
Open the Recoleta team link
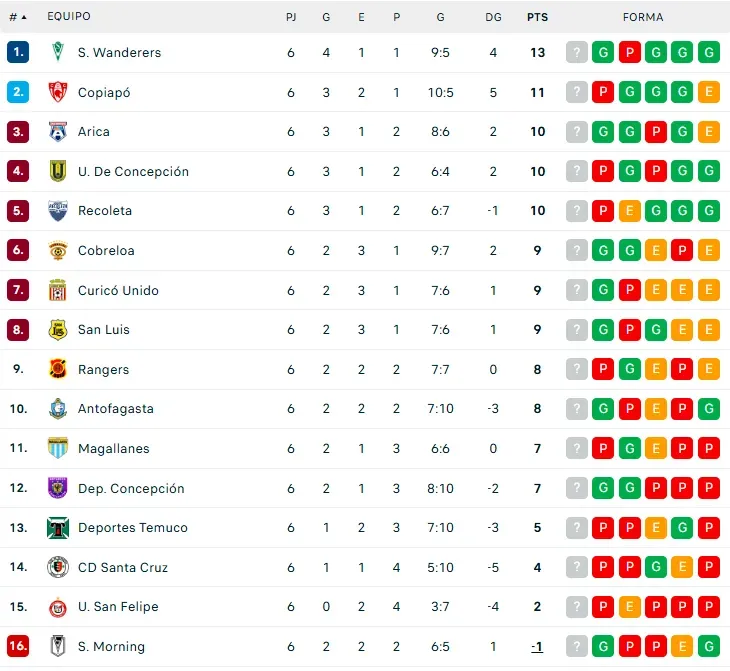(x=105, y=211)
